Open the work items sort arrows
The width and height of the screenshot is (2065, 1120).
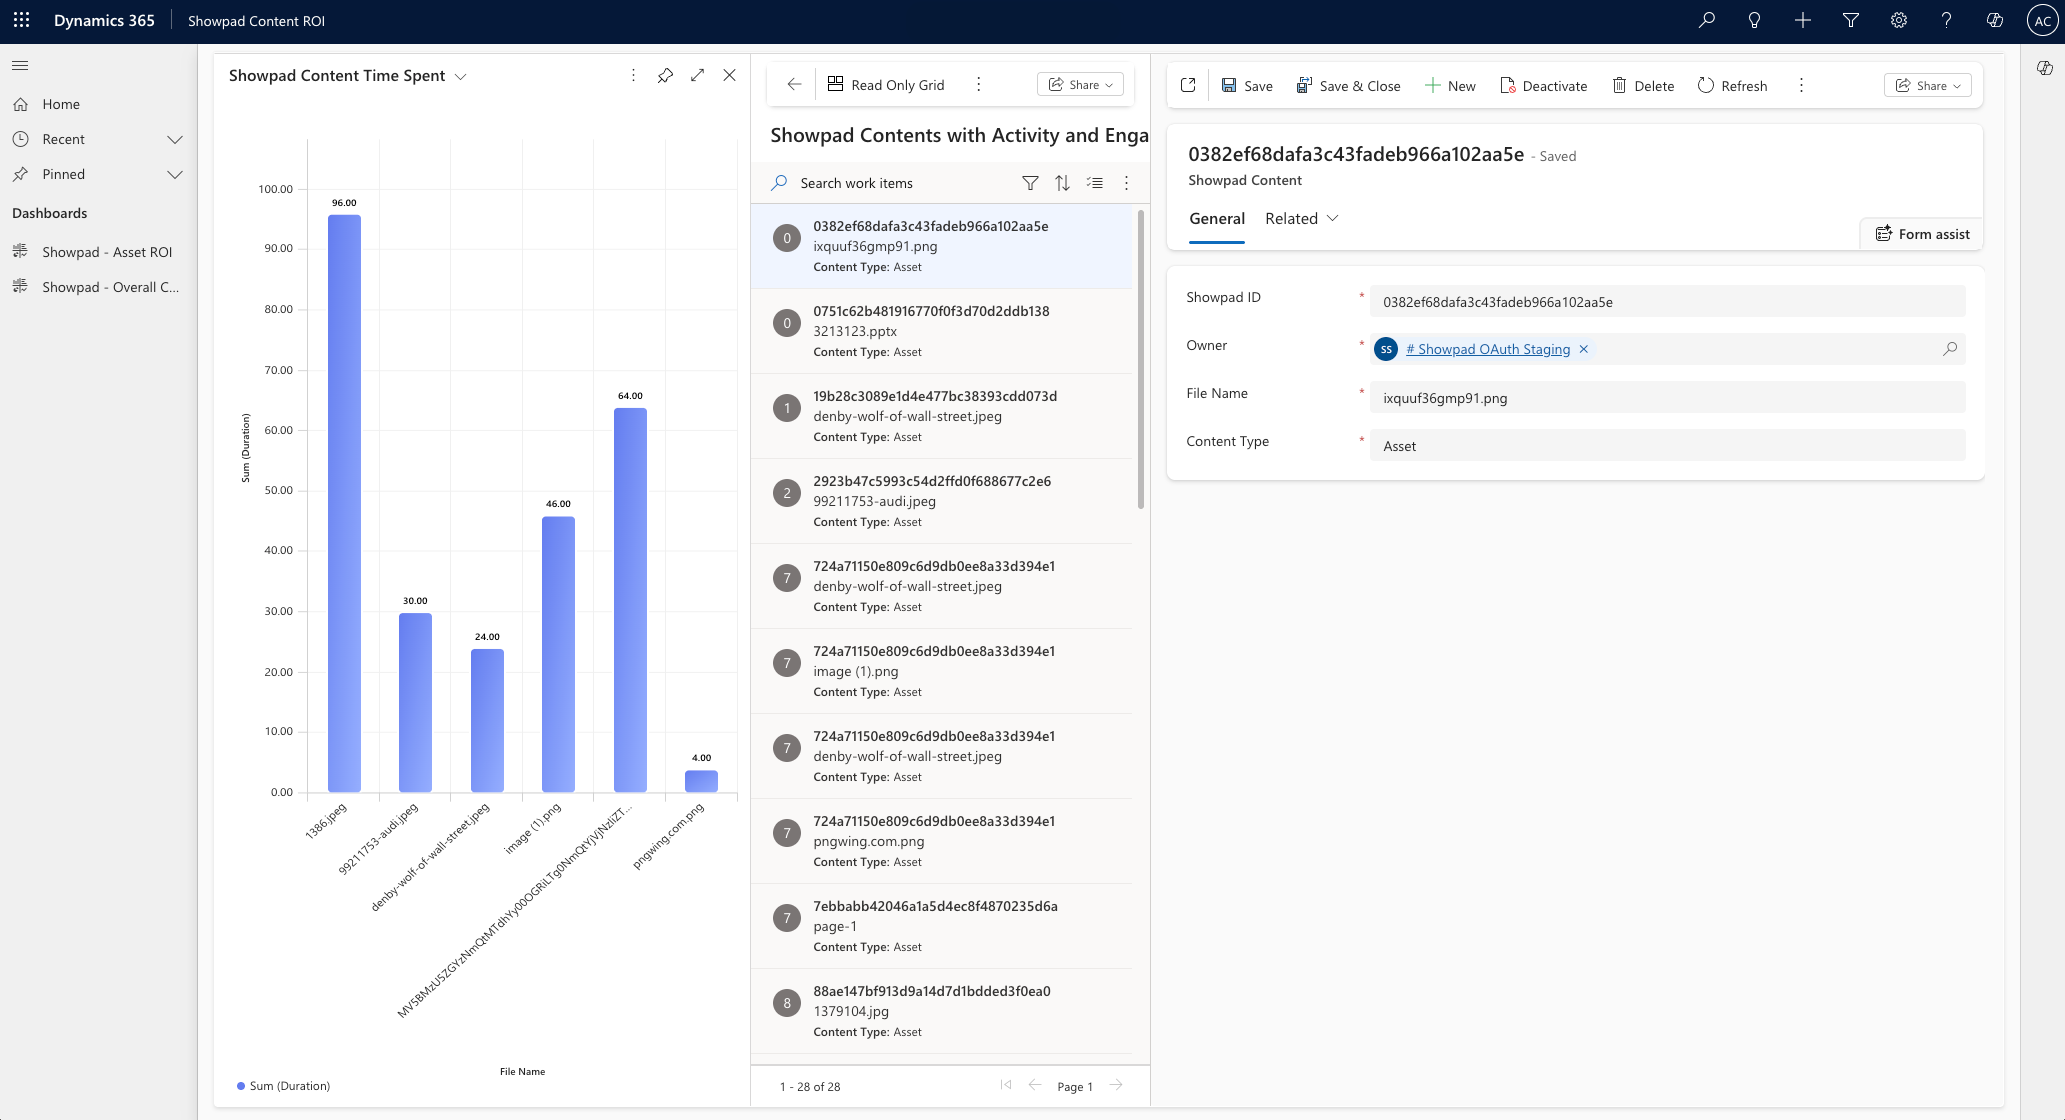[1062, 183]
